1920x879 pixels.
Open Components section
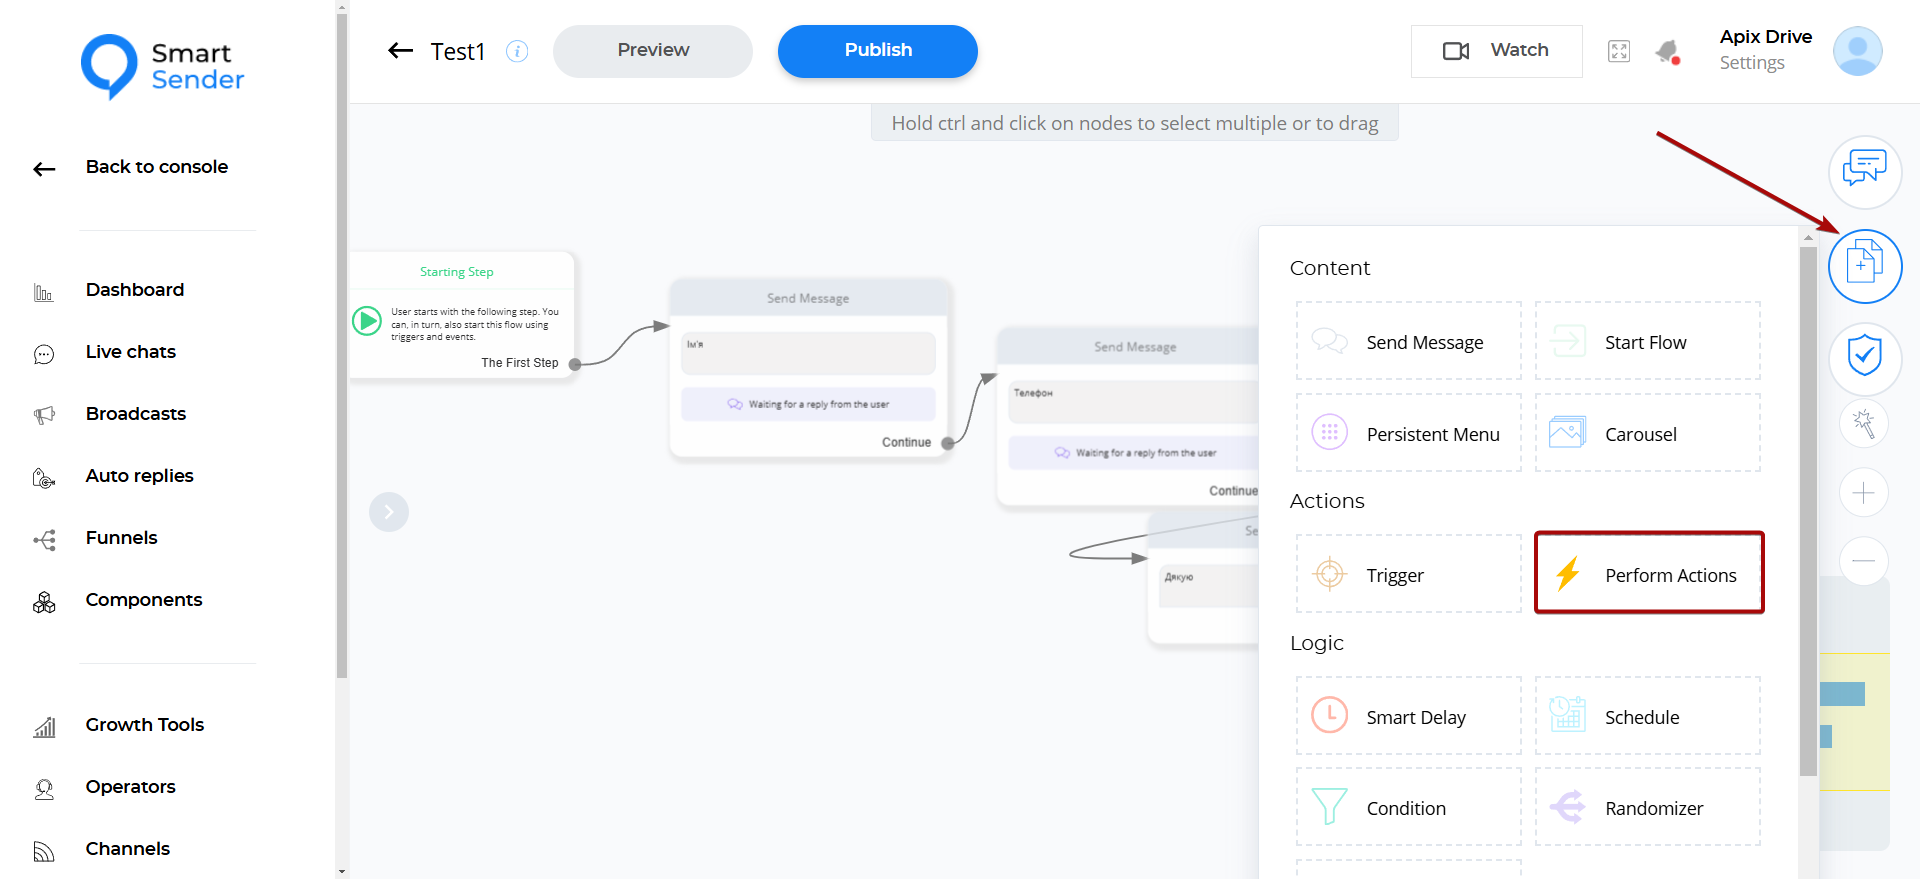(144, 600)
